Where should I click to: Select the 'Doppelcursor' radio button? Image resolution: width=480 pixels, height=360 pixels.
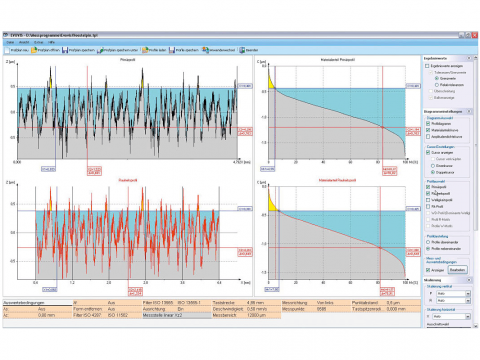433,172
